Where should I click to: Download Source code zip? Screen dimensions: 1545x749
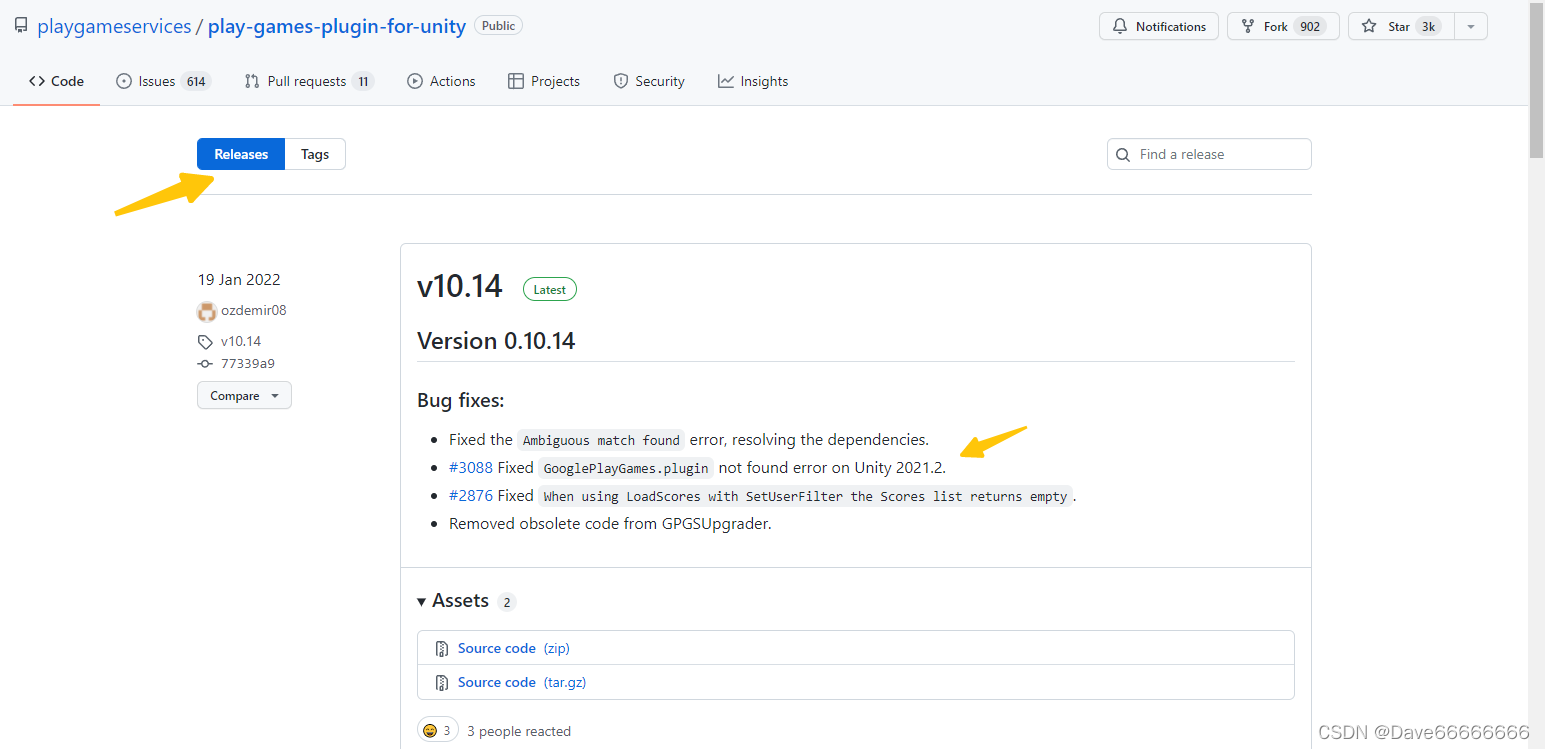513,648
